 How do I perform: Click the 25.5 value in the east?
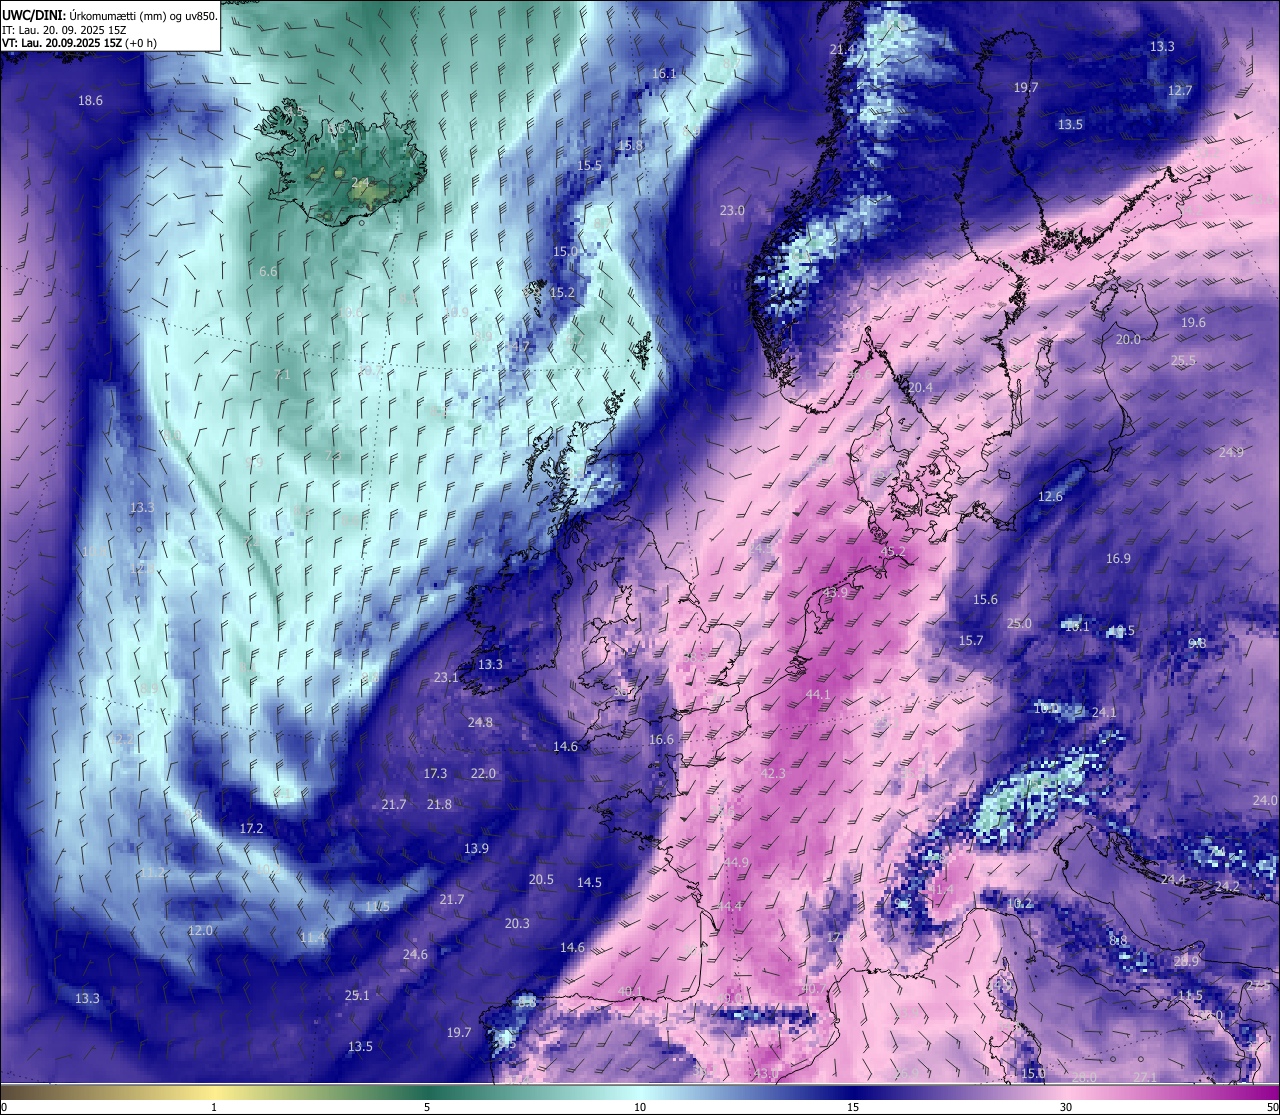[x=1183, y=360]
